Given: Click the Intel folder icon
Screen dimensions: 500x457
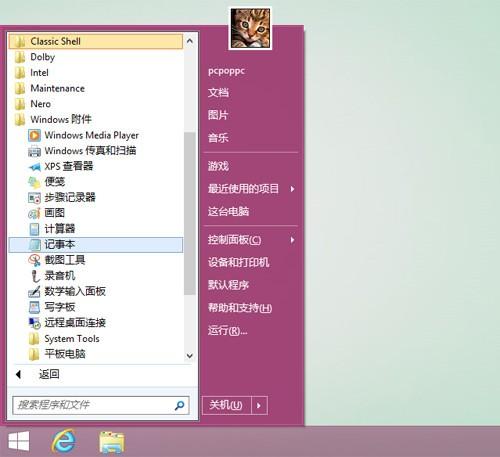Looking at the screenshot, I should click(20, 73).
